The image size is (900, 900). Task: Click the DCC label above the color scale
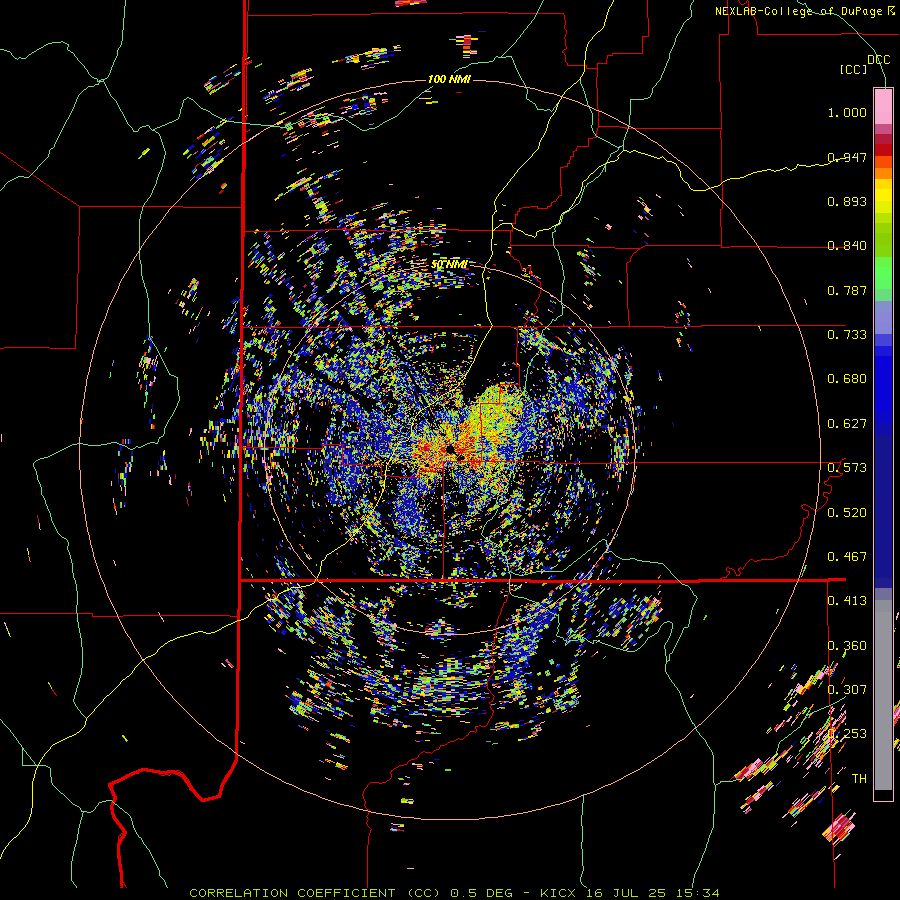point(878,60)
